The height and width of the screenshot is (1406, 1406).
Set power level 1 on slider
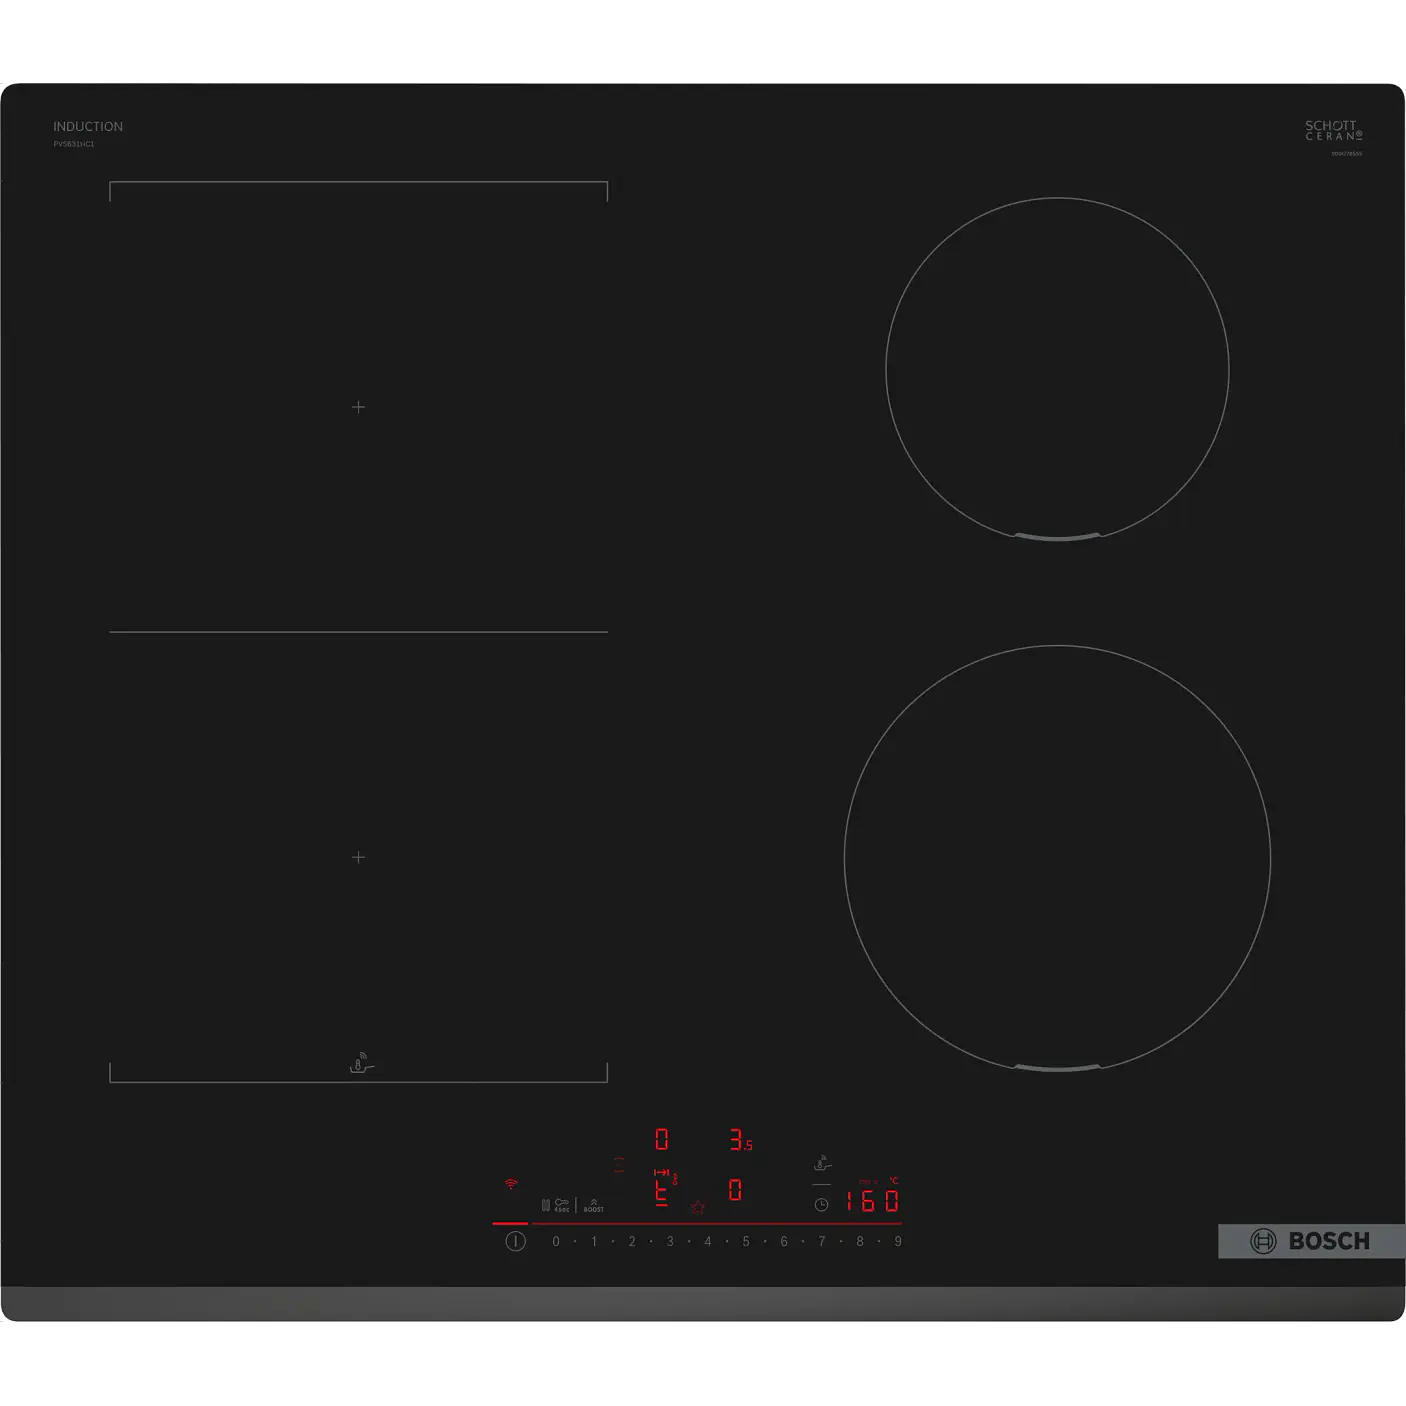tap(594, 1241)
